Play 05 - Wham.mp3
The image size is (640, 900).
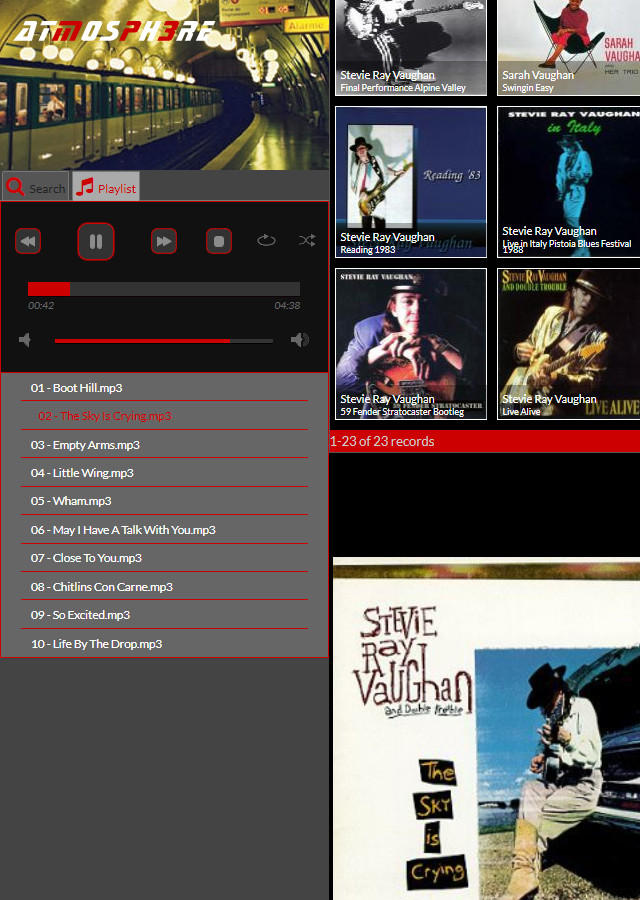click(164, 501)
